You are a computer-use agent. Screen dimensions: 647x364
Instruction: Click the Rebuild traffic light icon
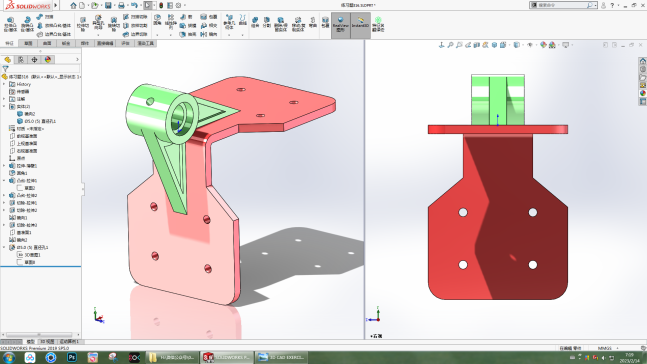coord(161,5)
